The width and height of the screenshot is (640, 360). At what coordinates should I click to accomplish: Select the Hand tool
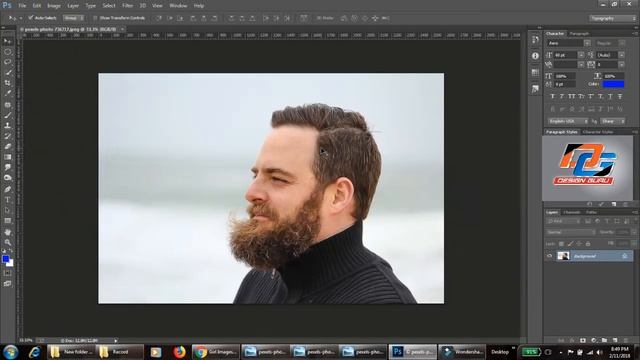pyautogui.click(x=7, y=232)
